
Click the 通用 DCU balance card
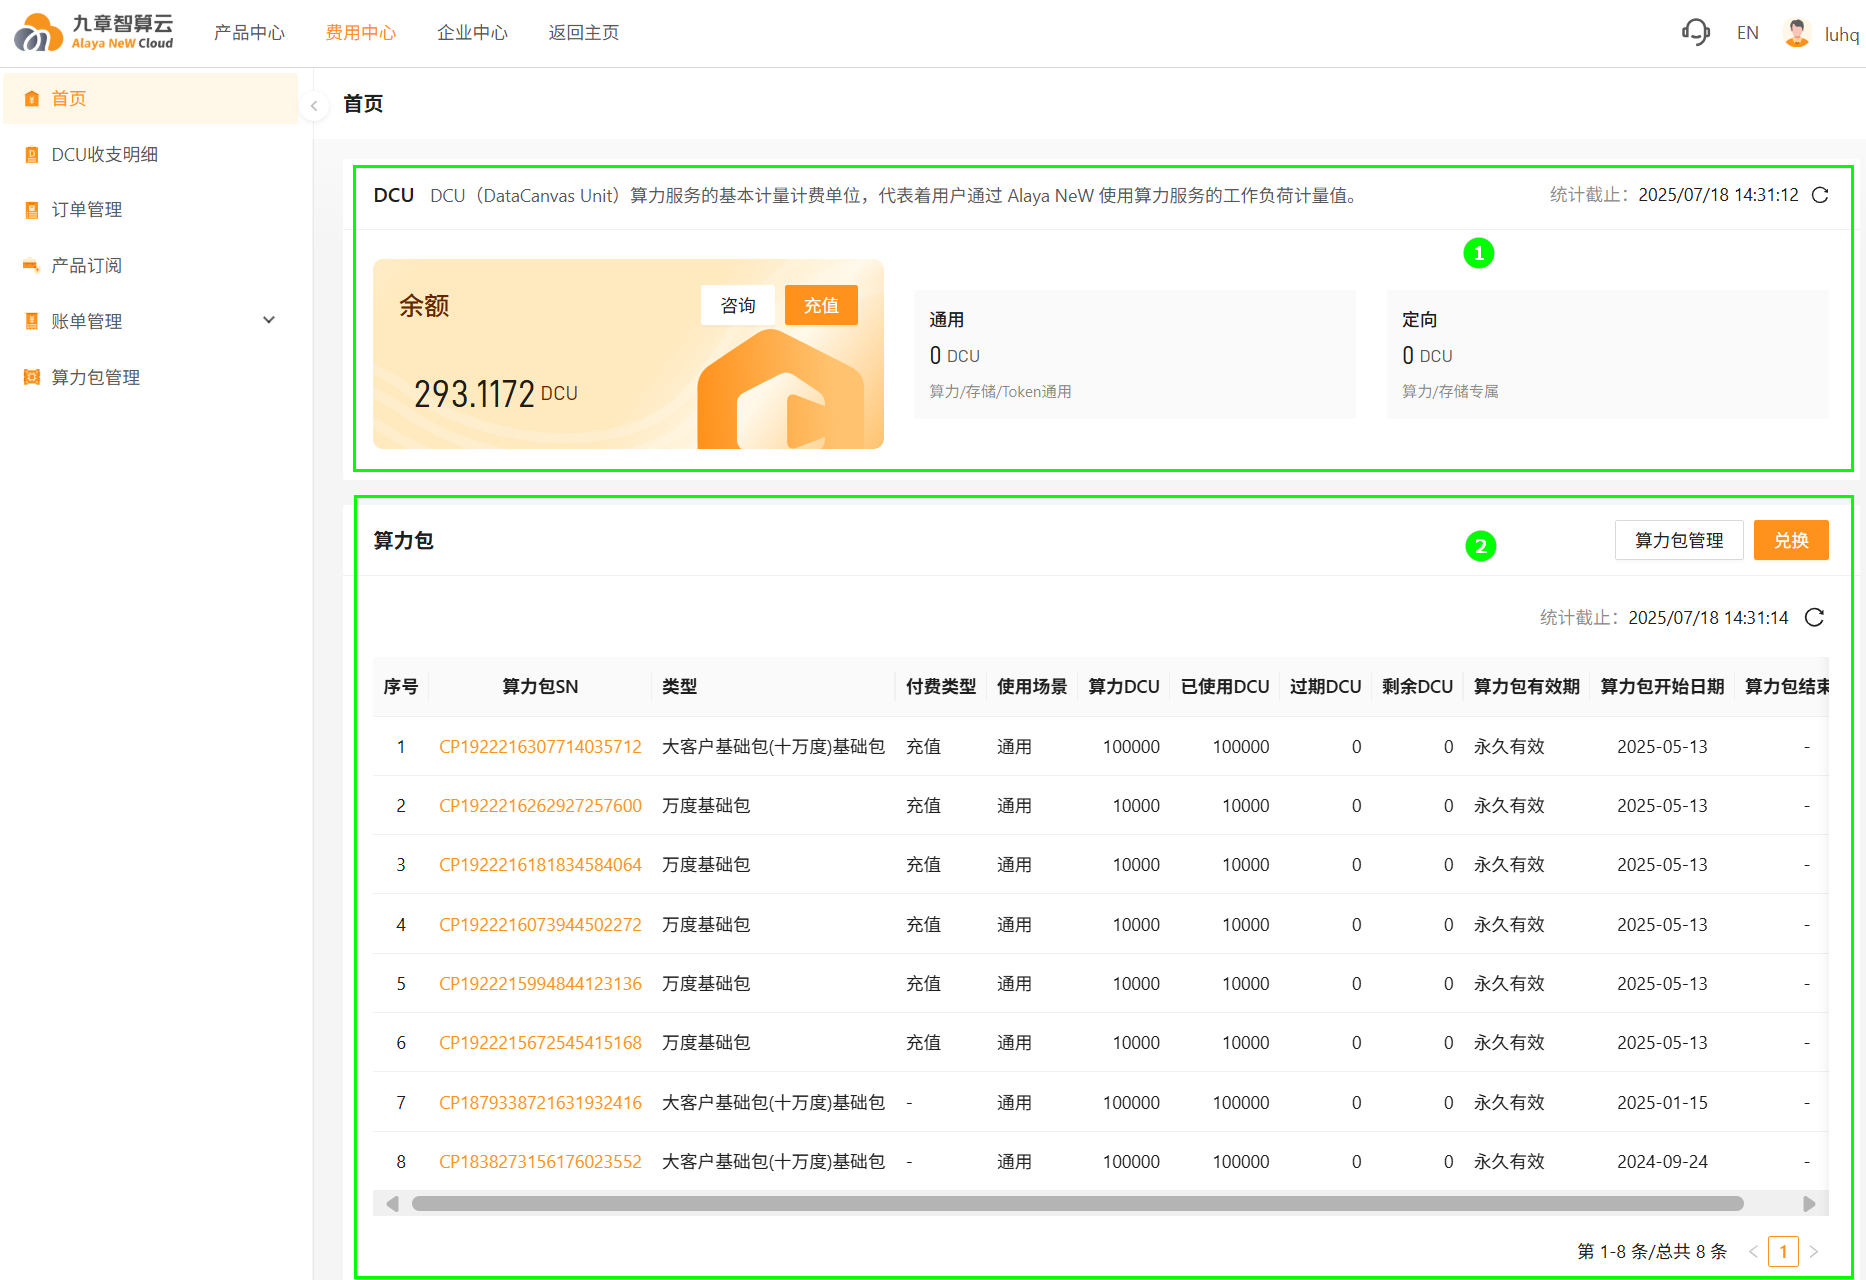point(1135,355)
